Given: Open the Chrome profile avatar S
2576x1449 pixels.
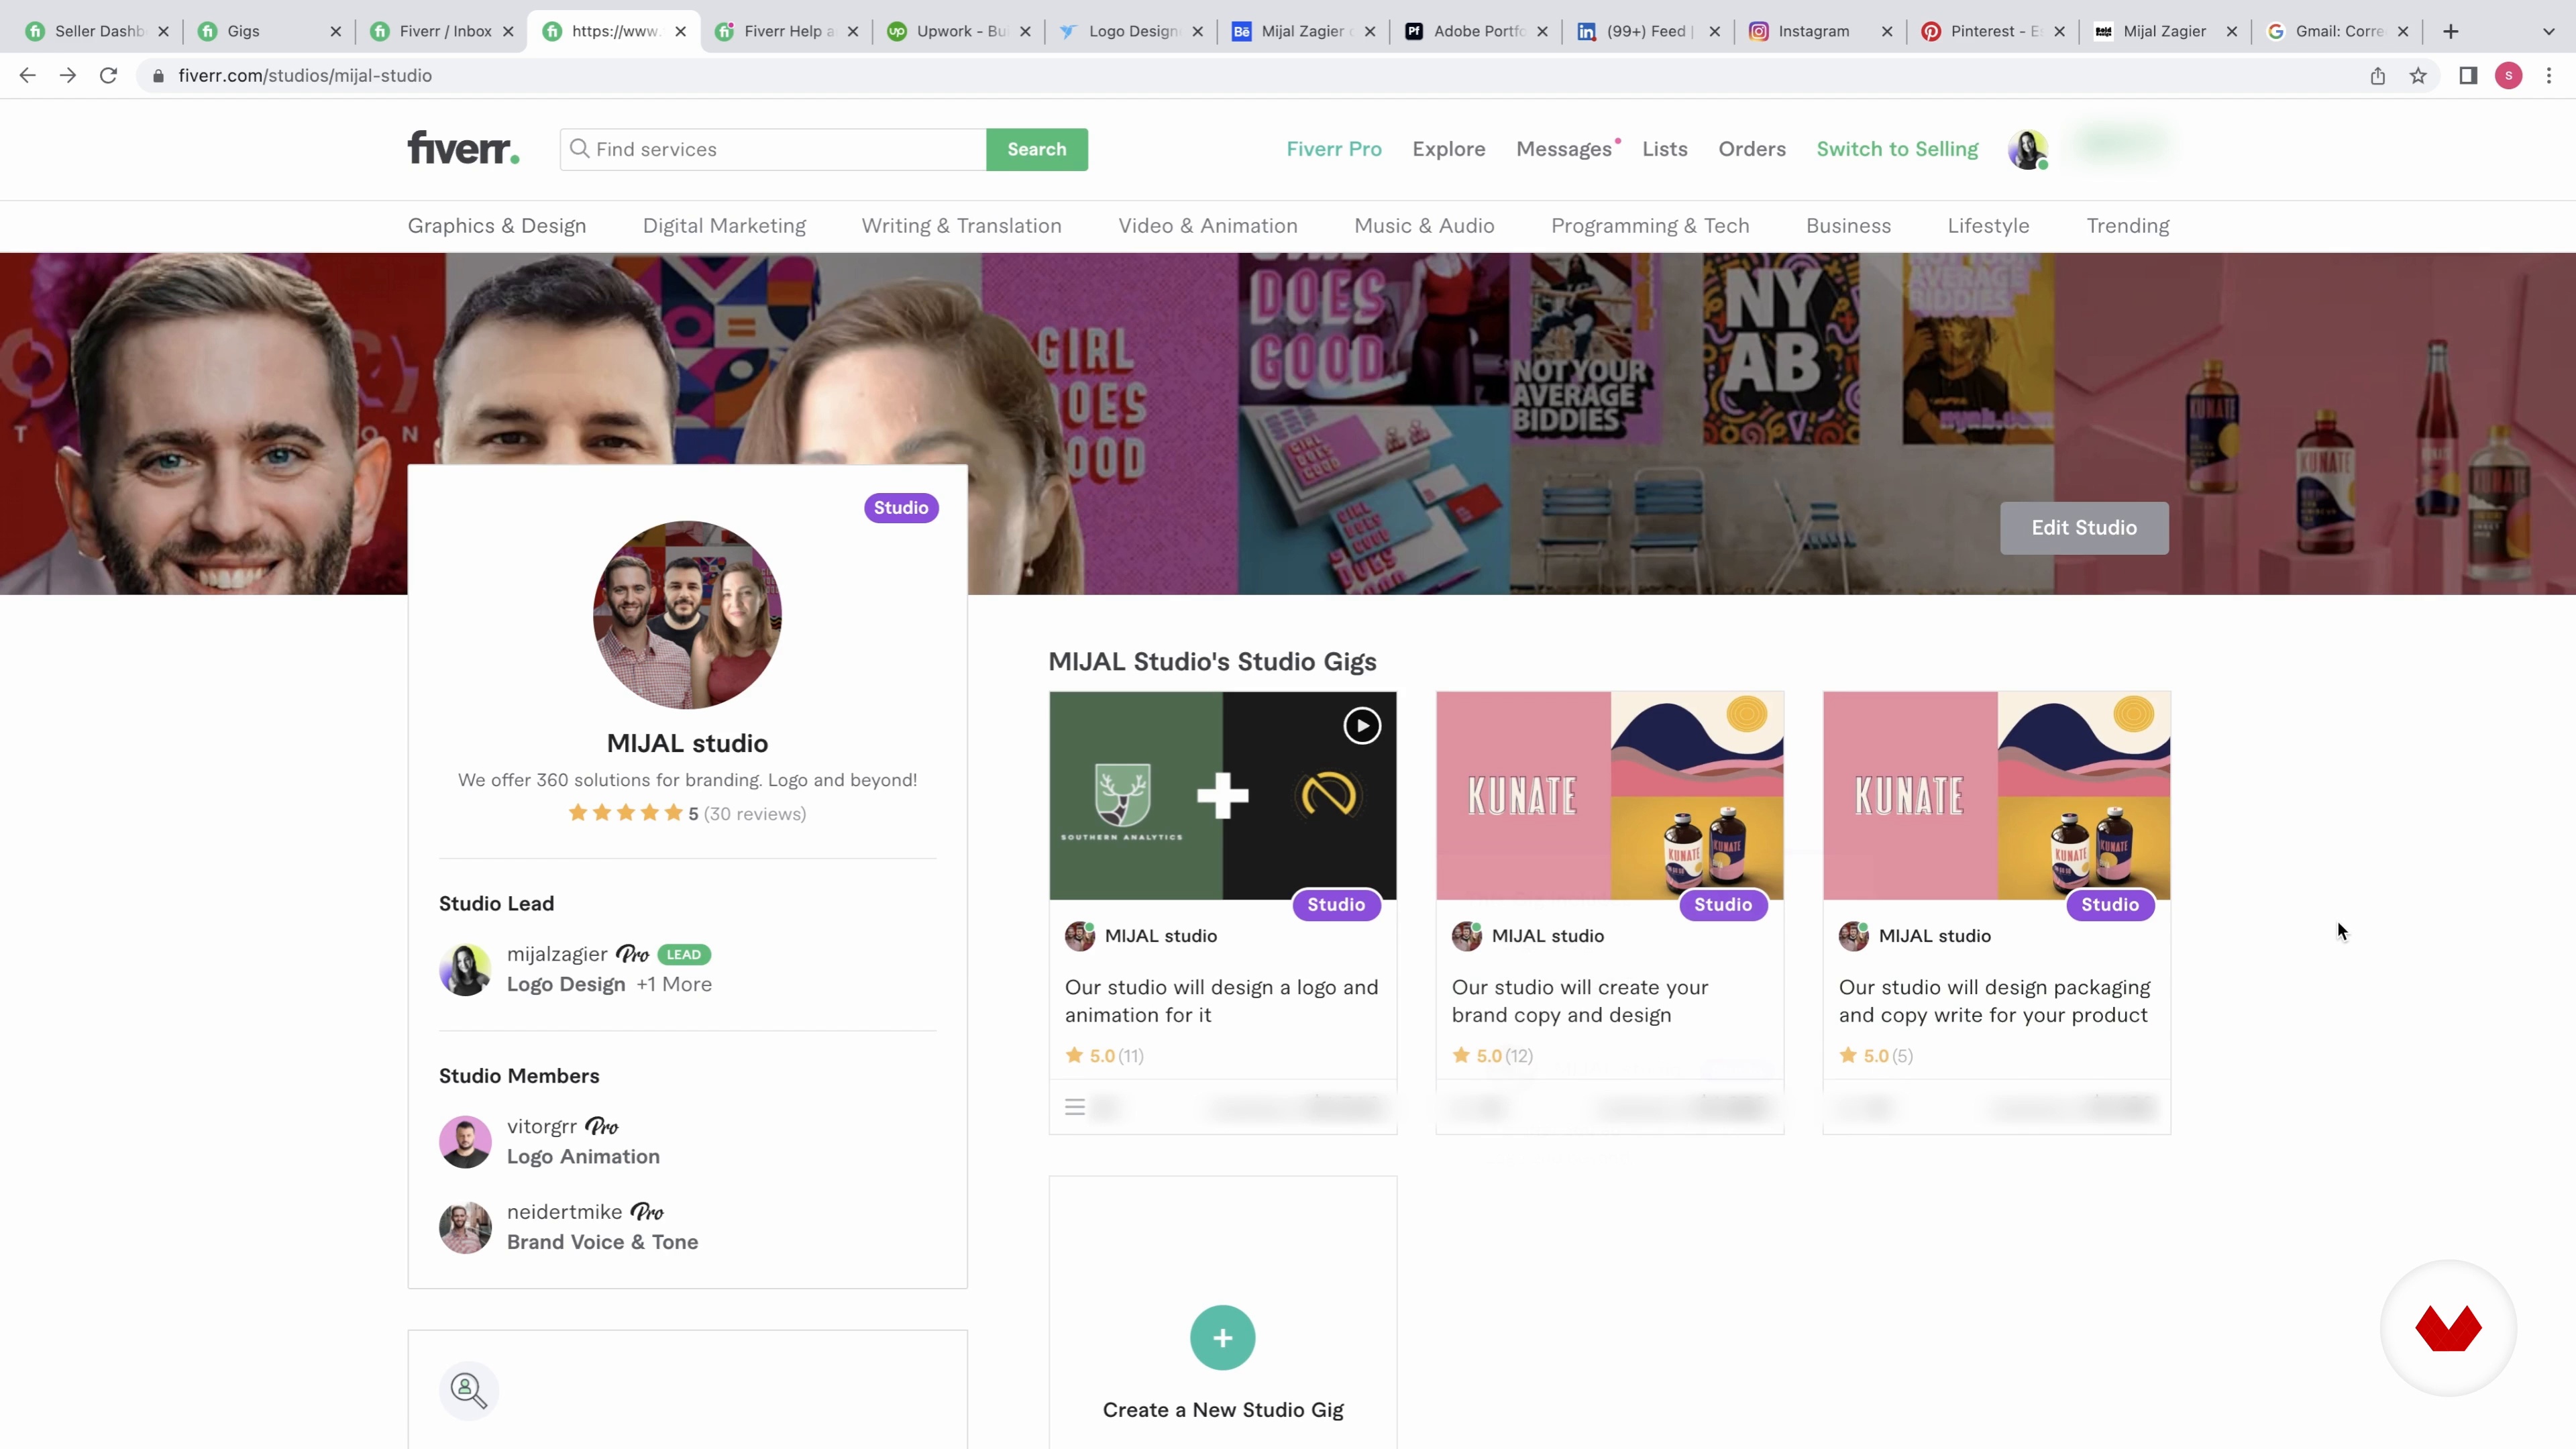Looking at the screenshot, I should click(2508, 76).
